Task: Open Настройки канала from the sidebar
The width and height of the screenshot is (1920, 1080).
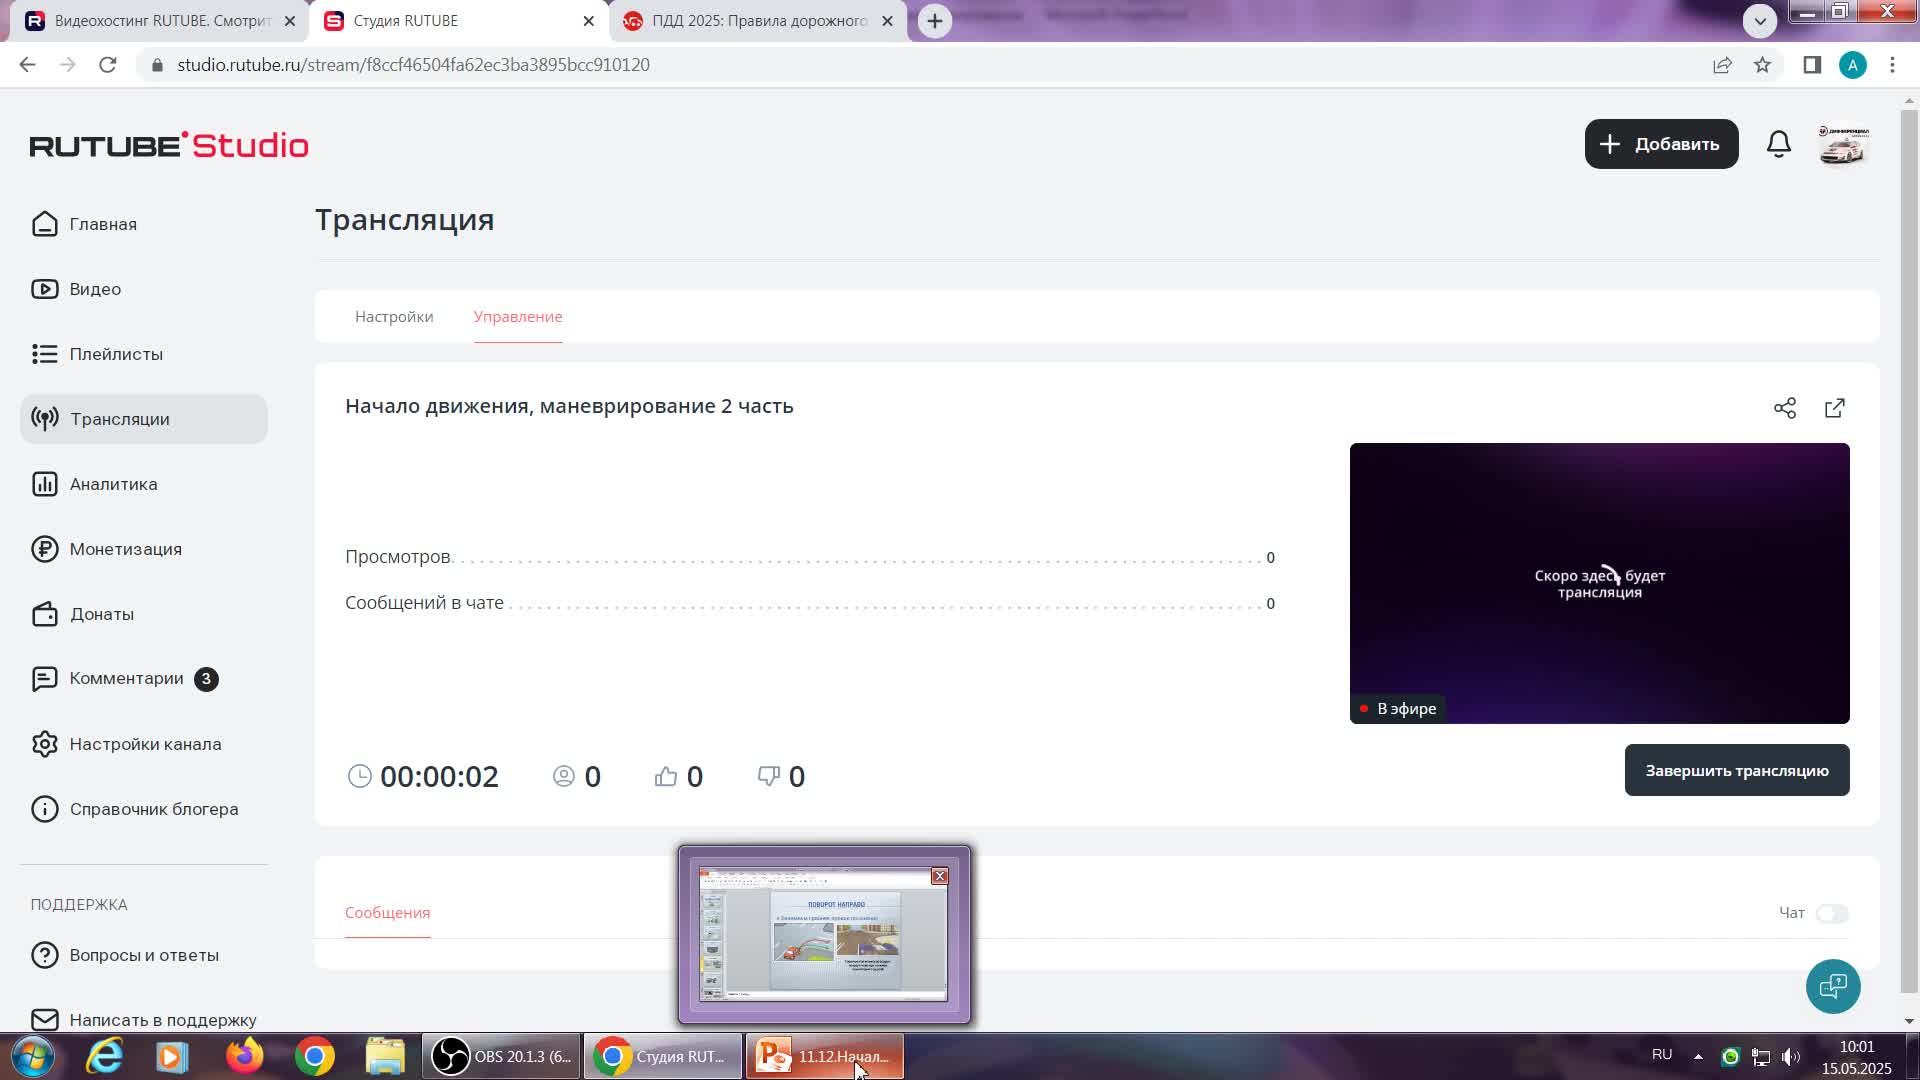Action: 145,744
